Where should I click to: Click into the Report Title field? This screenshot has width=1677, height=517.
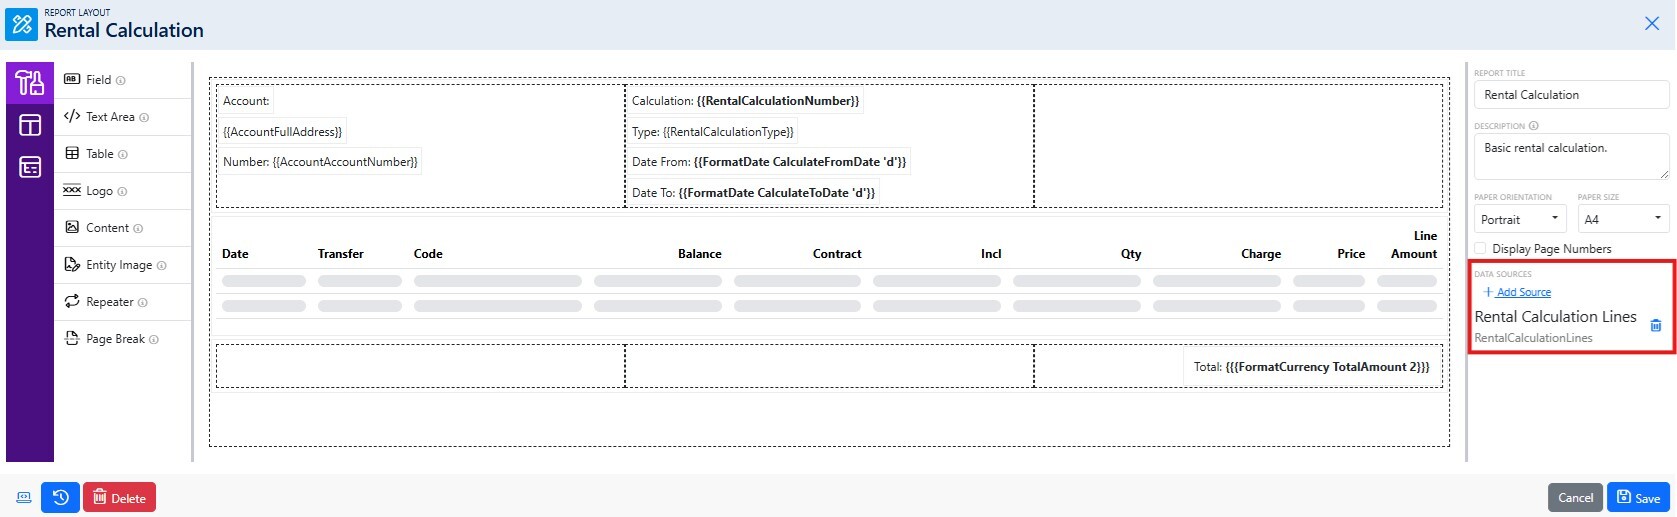[1570, 95]
